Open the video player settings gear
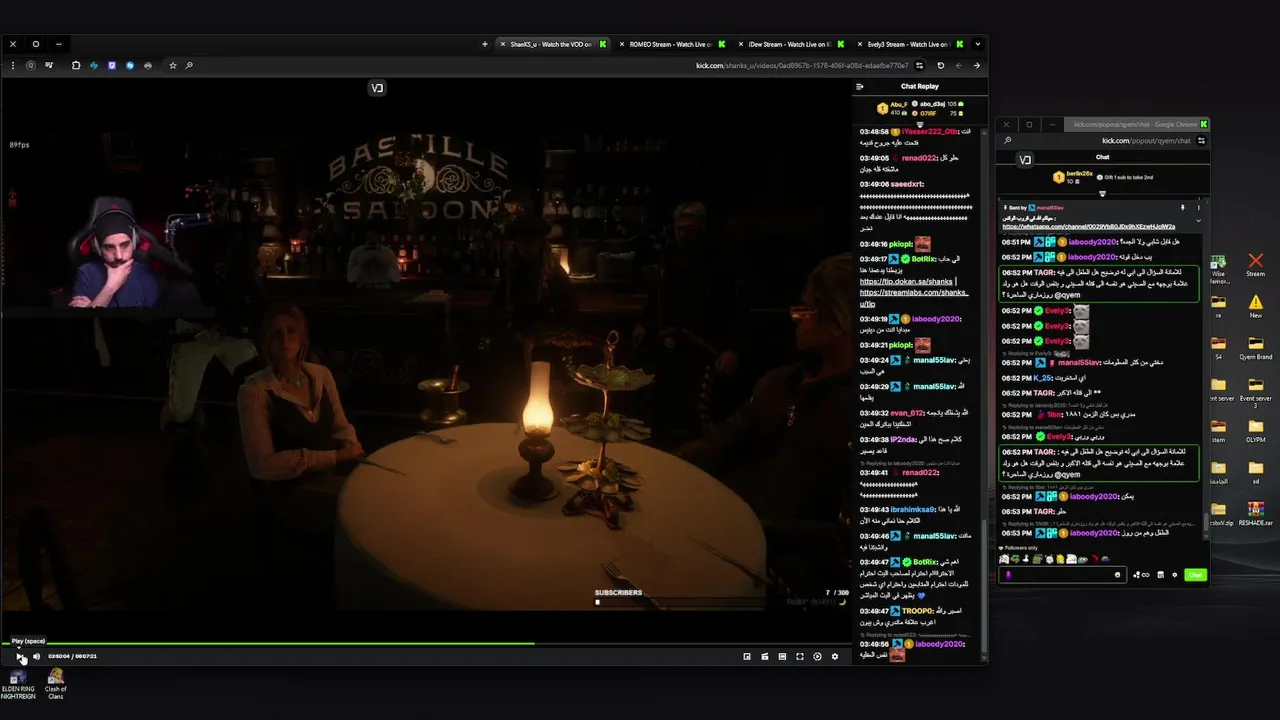Screen dimensions: 1280x720 pyautogui.click(x=835, y=657)
